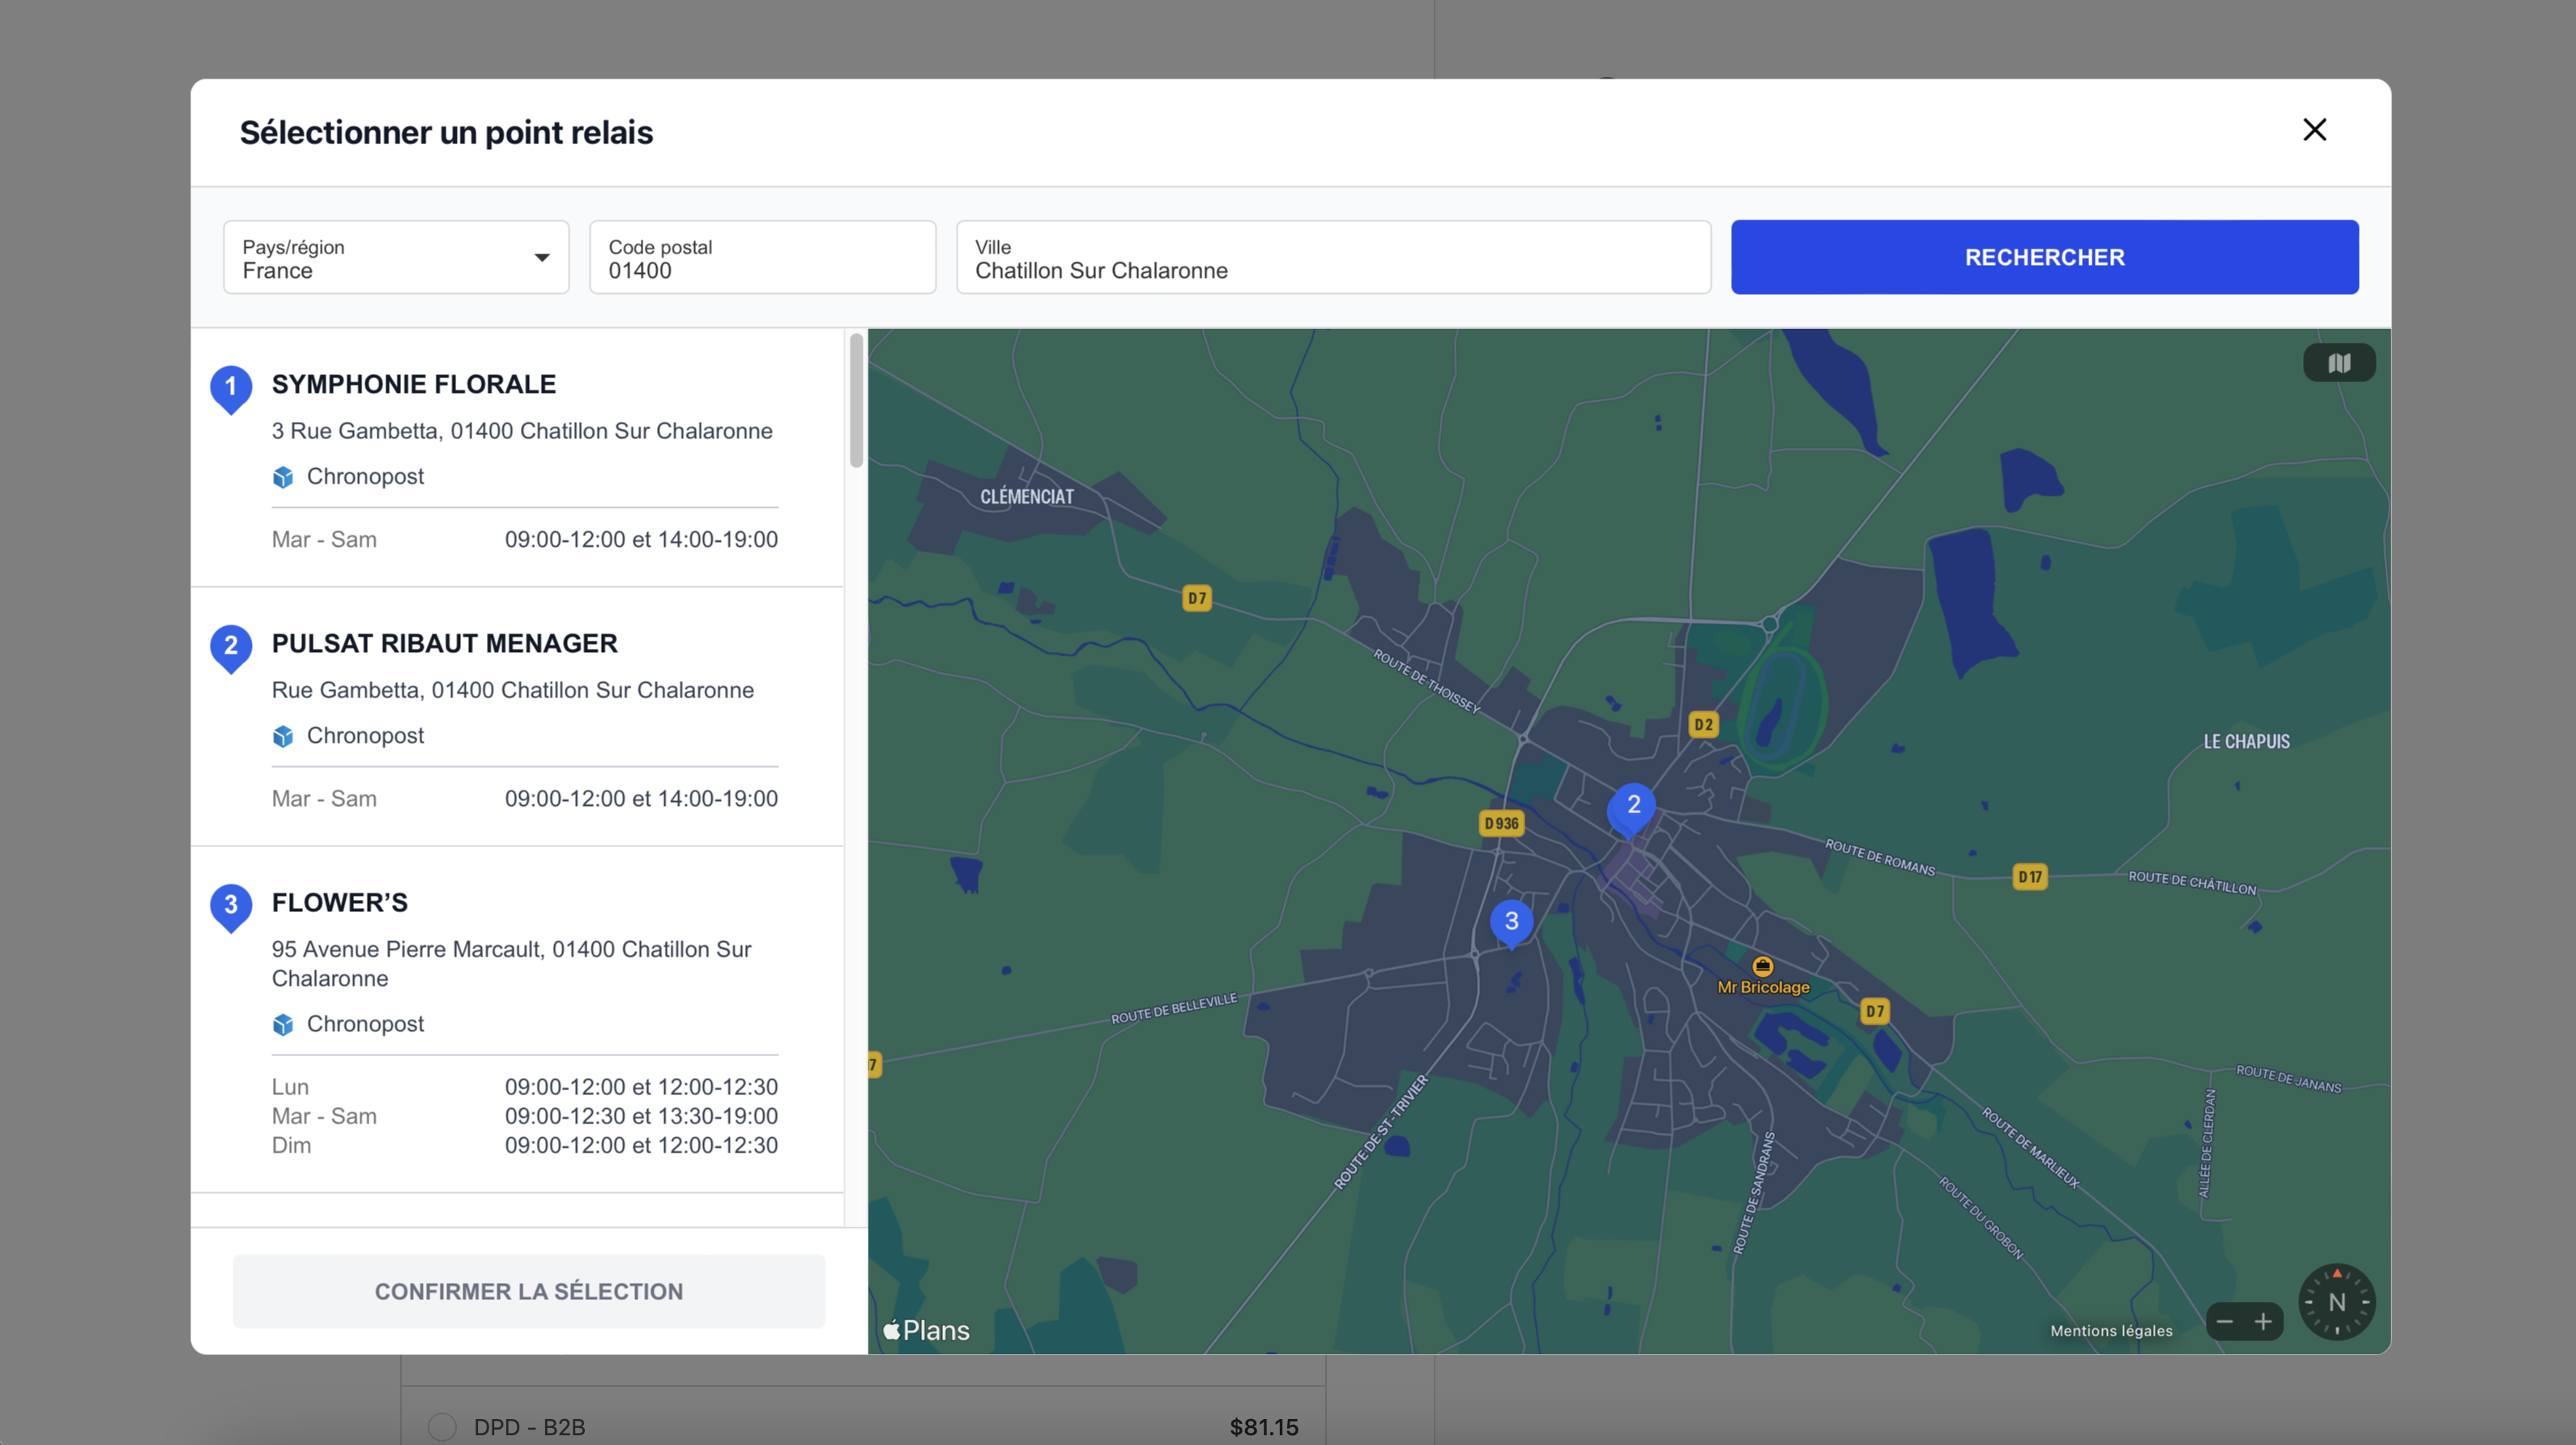Image resolution: width=2576 pixels, height=1445 pixels.
Task: Click the Chronopost icon under Symphonie Florale
Action: (284, 477)
